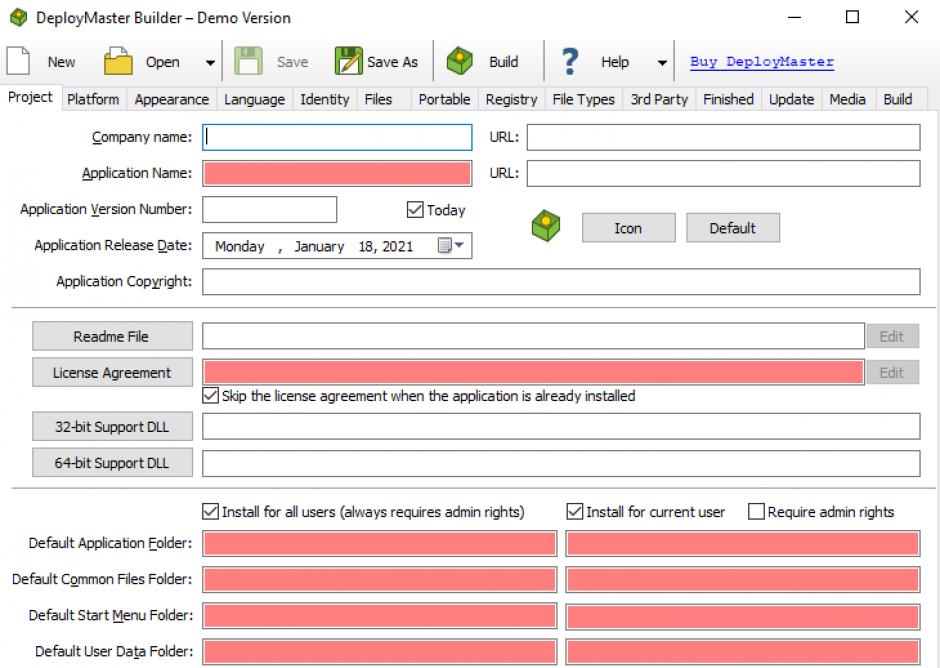Click the New blank page icon

point(18,61)
